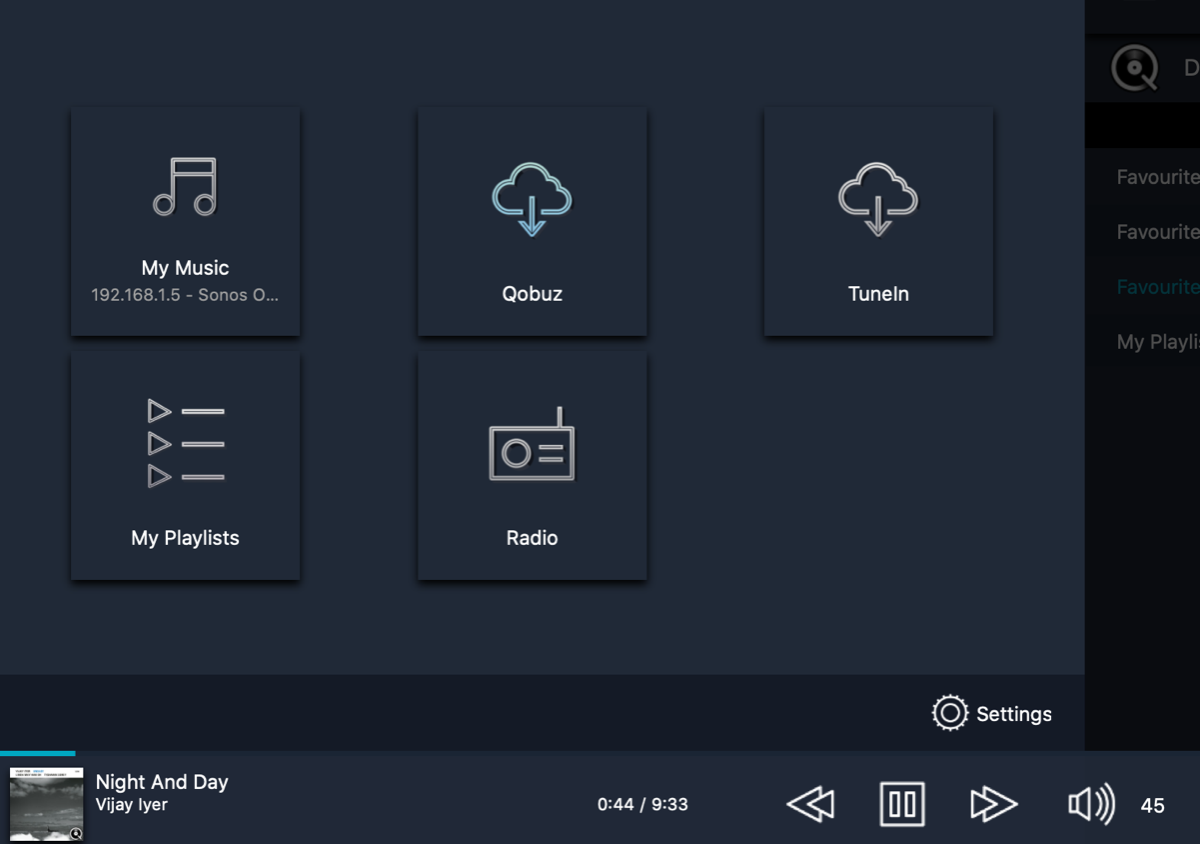Click the teal playback progress bar
The image size is (1200, 844).
point(38,753)
